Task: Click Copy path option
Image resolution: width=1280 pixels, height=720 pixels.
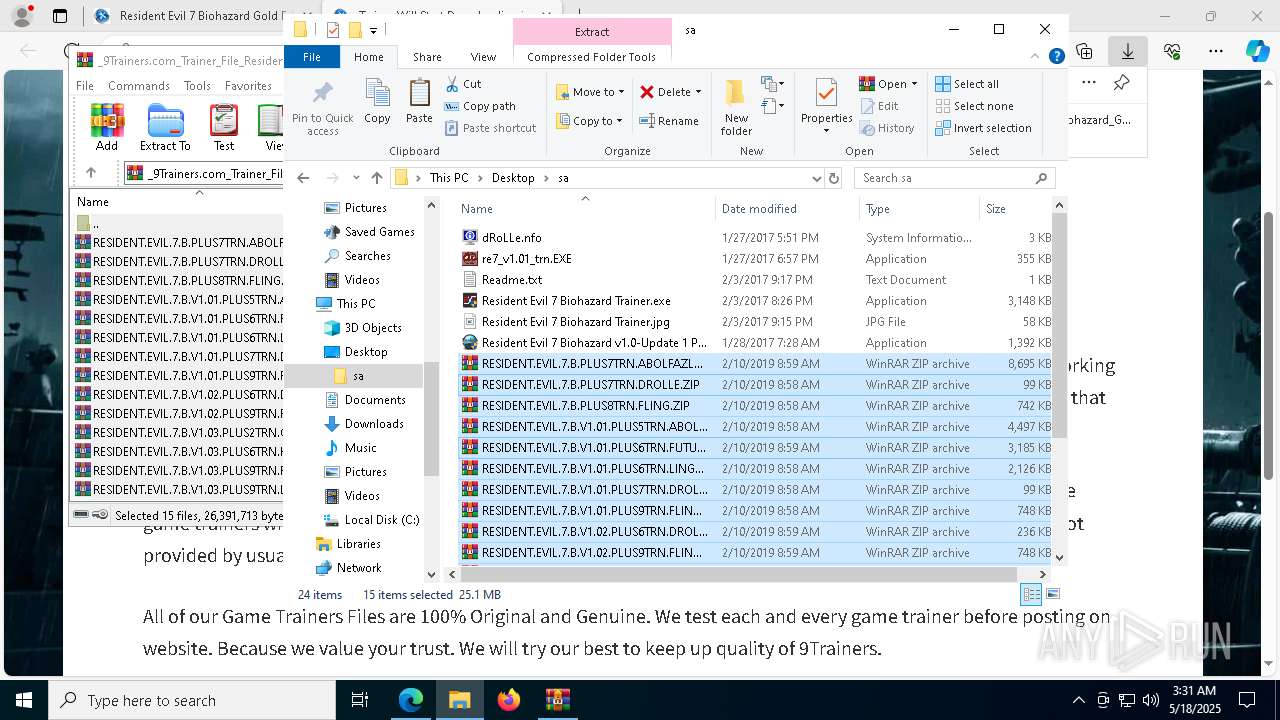Action: (480, 106)
